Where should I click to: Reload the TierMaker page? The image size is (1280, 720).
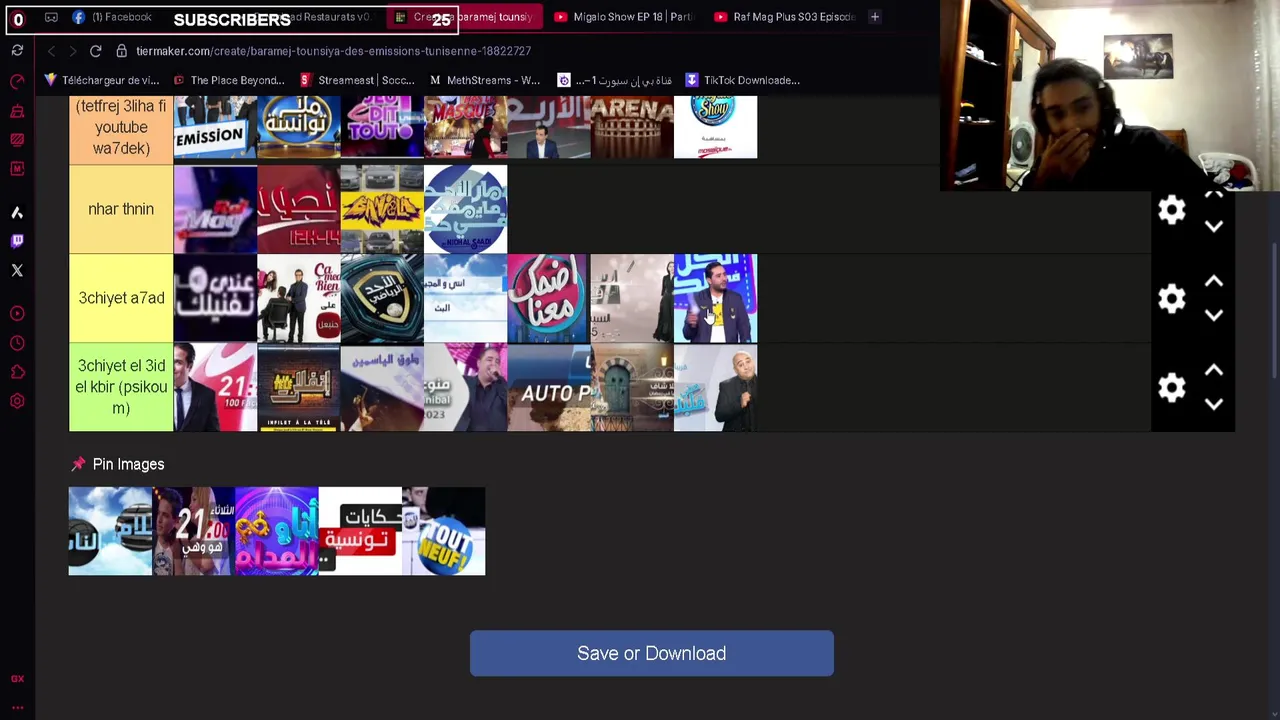(96, 51)
